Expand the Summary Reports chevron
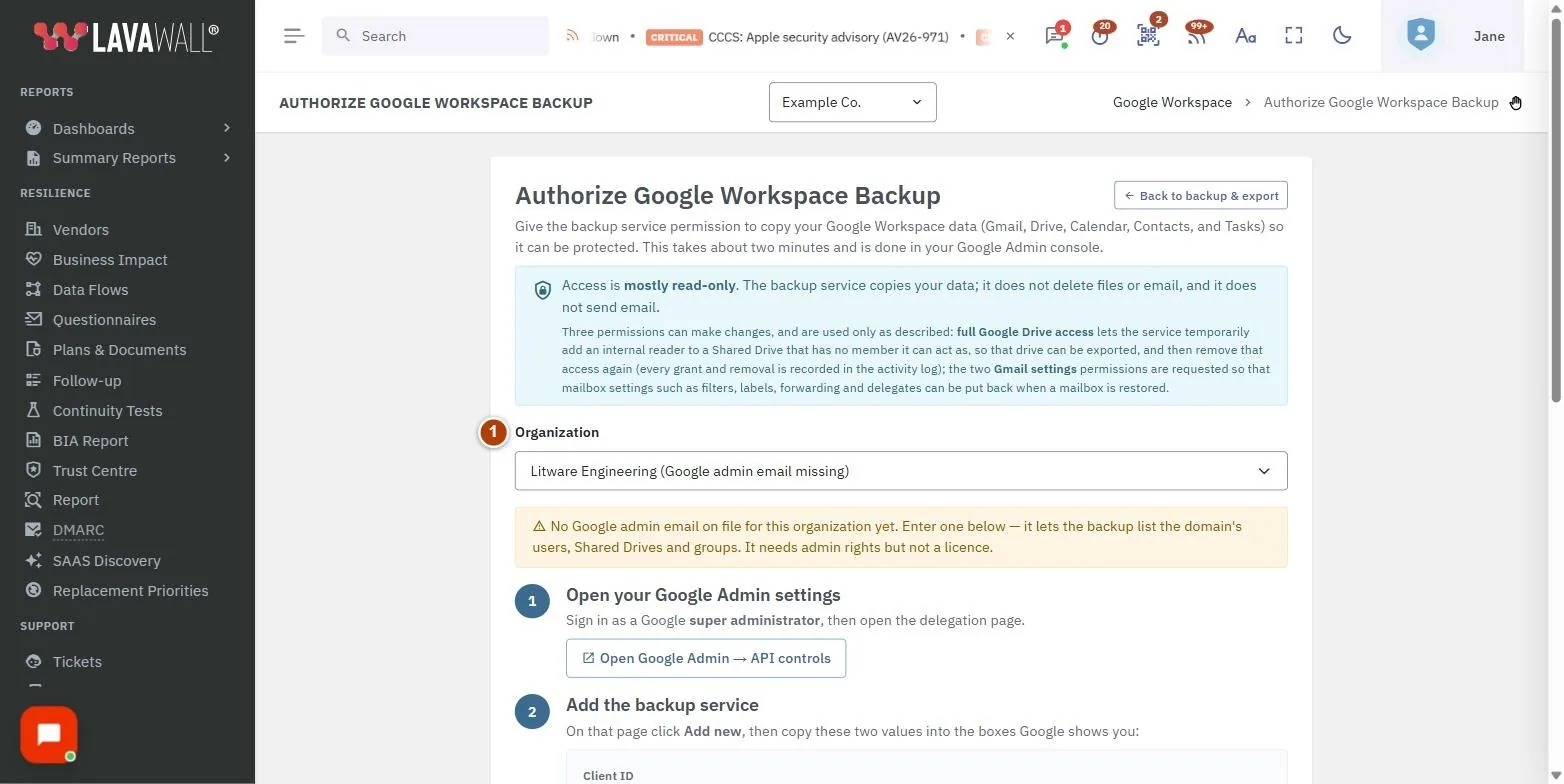This screenshot has height=784, width=1564. coord(227,158)
